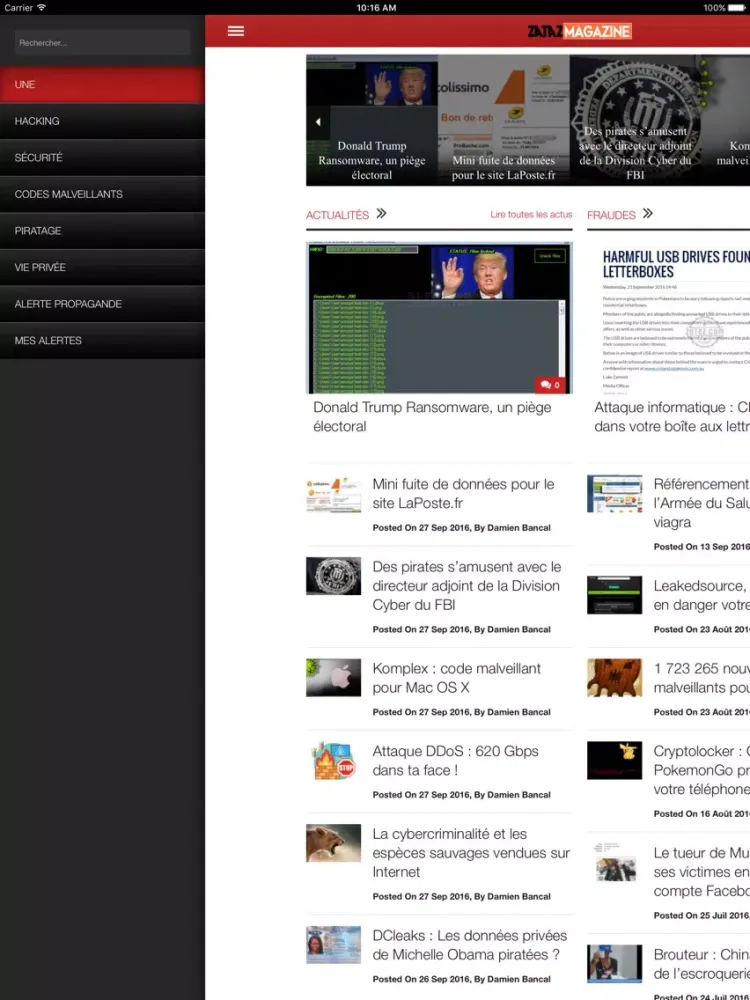Tap the hamburger menu icon
The width and height of the screenshot is (750, 1000).
coord(236,31)
